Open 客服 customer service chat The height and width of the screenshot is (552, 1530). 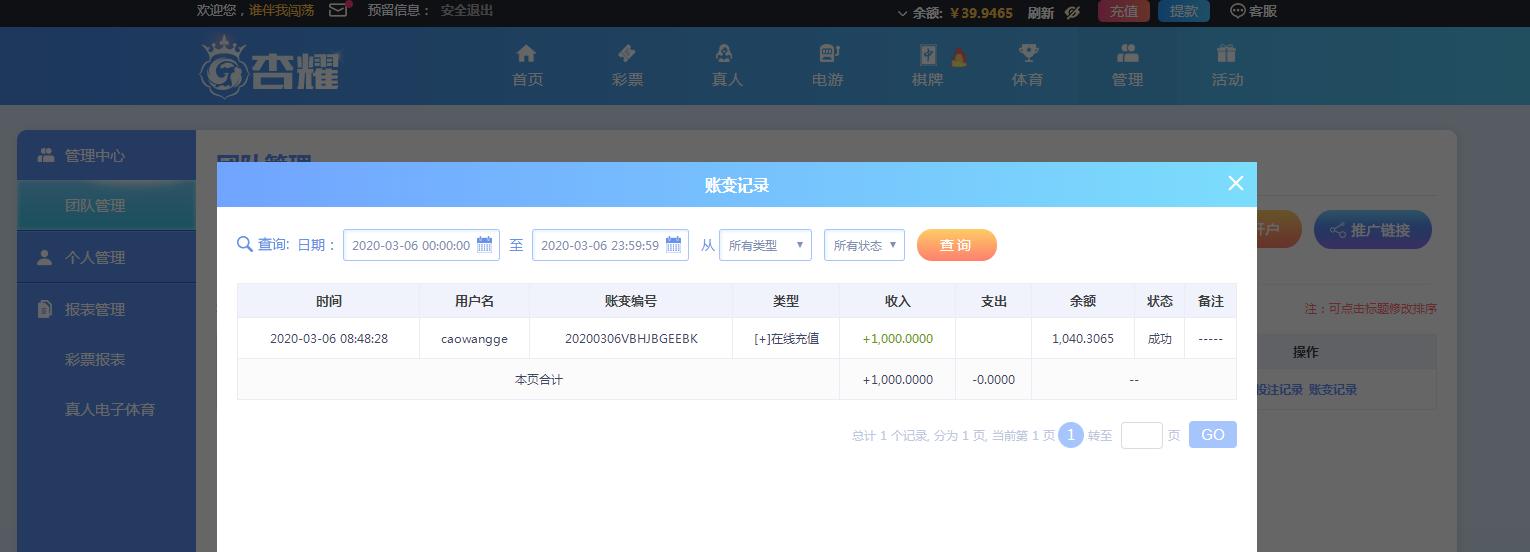tap(1254, 11)
